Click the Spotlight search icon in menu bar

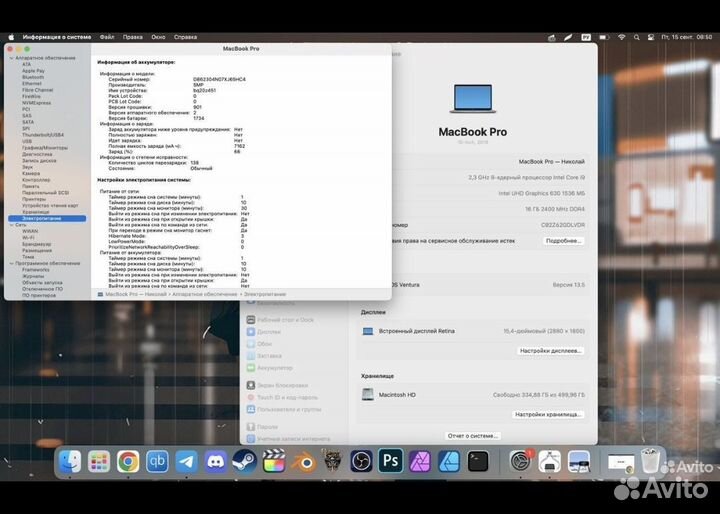pos(636,37)
